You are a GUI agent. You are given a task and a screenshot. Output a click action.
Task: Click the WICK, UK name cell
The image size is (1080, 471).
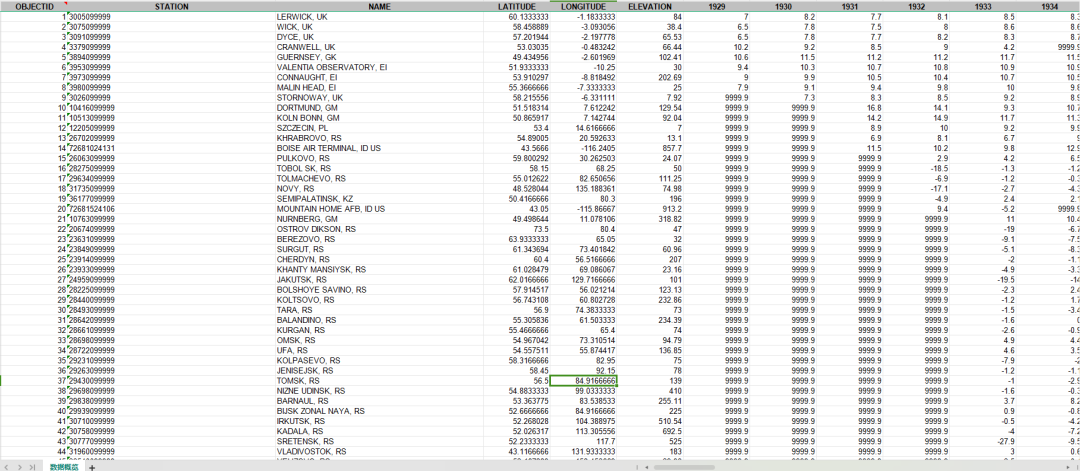pos(379,26)
